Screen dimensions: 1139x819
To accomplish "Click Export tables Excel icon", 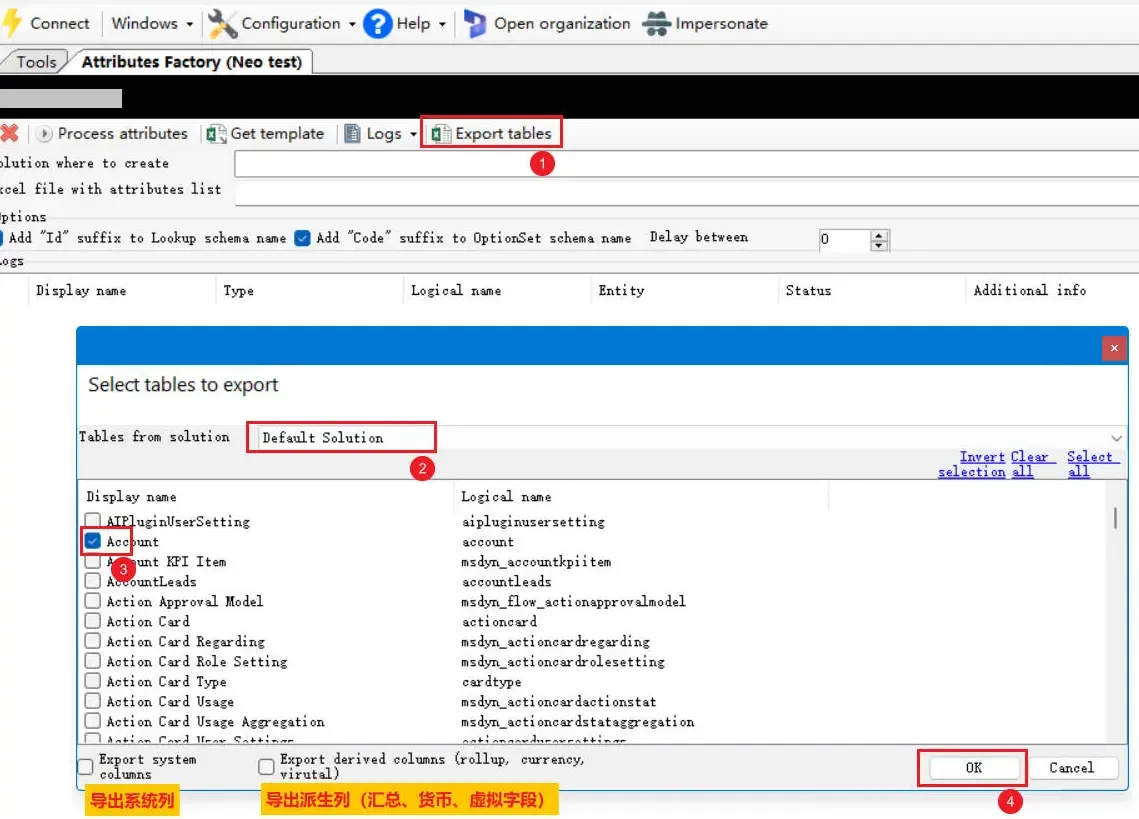I will pos(440,133).
